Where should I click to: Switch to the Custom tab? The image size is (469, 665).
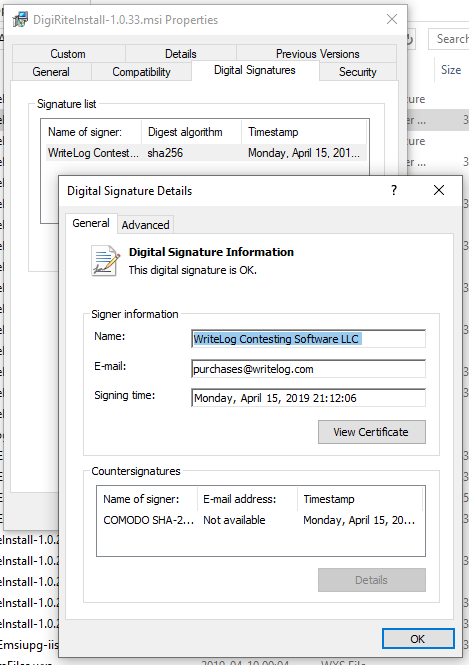68,54
